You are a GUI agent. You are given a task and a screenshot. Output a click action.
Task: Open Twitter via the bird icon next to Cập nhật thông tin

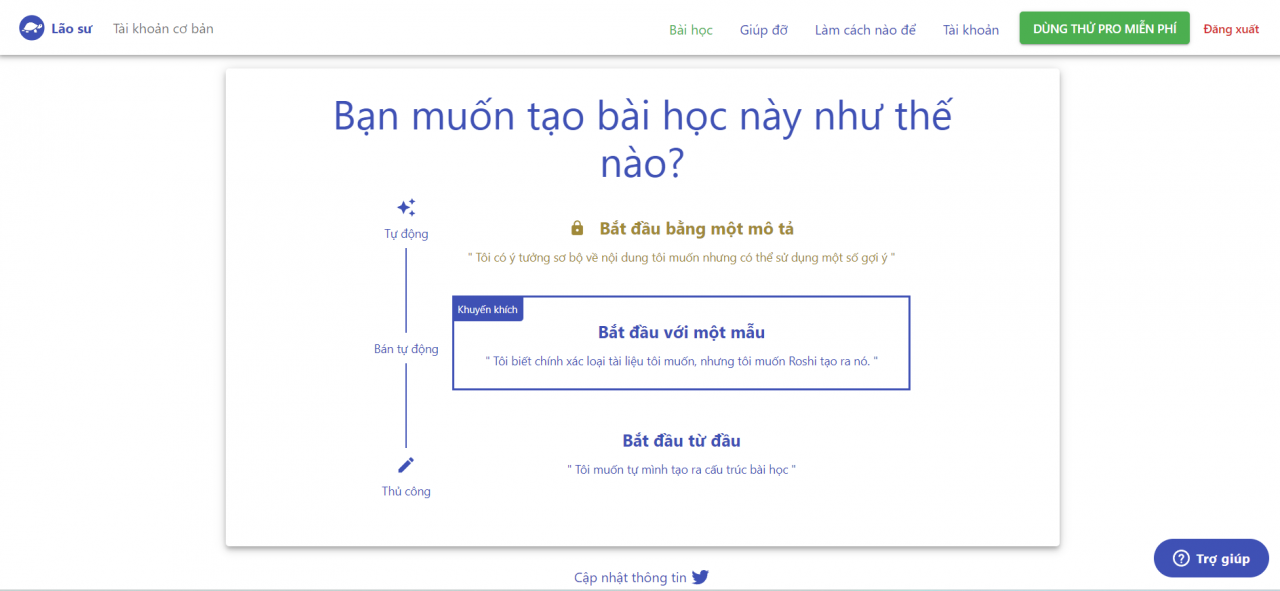[700, 577]
